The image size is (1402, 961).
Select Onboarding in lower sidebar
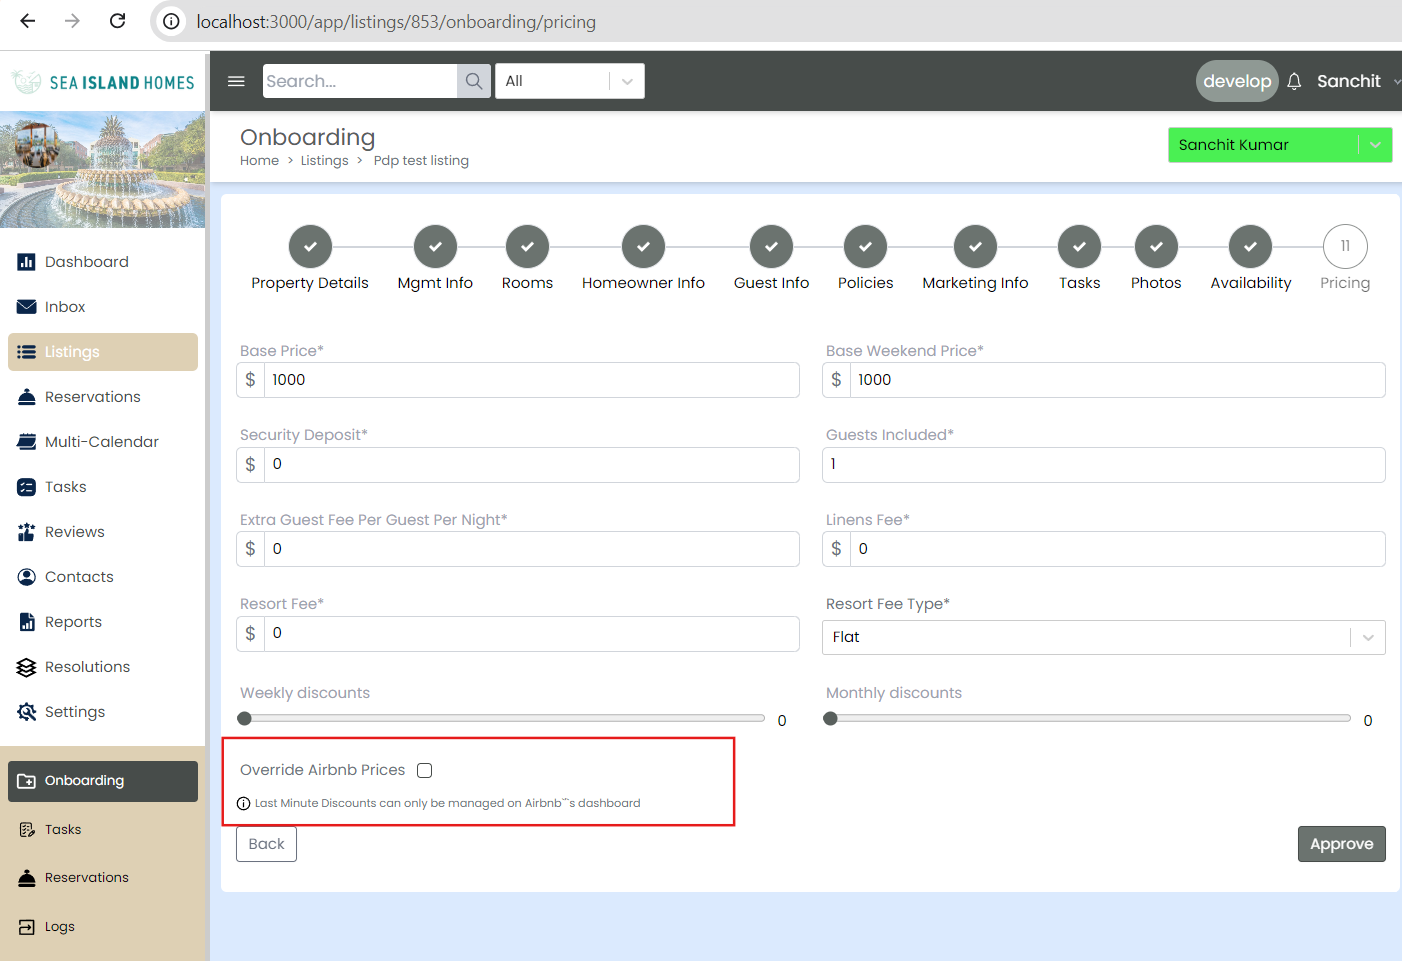click(103, 781)
